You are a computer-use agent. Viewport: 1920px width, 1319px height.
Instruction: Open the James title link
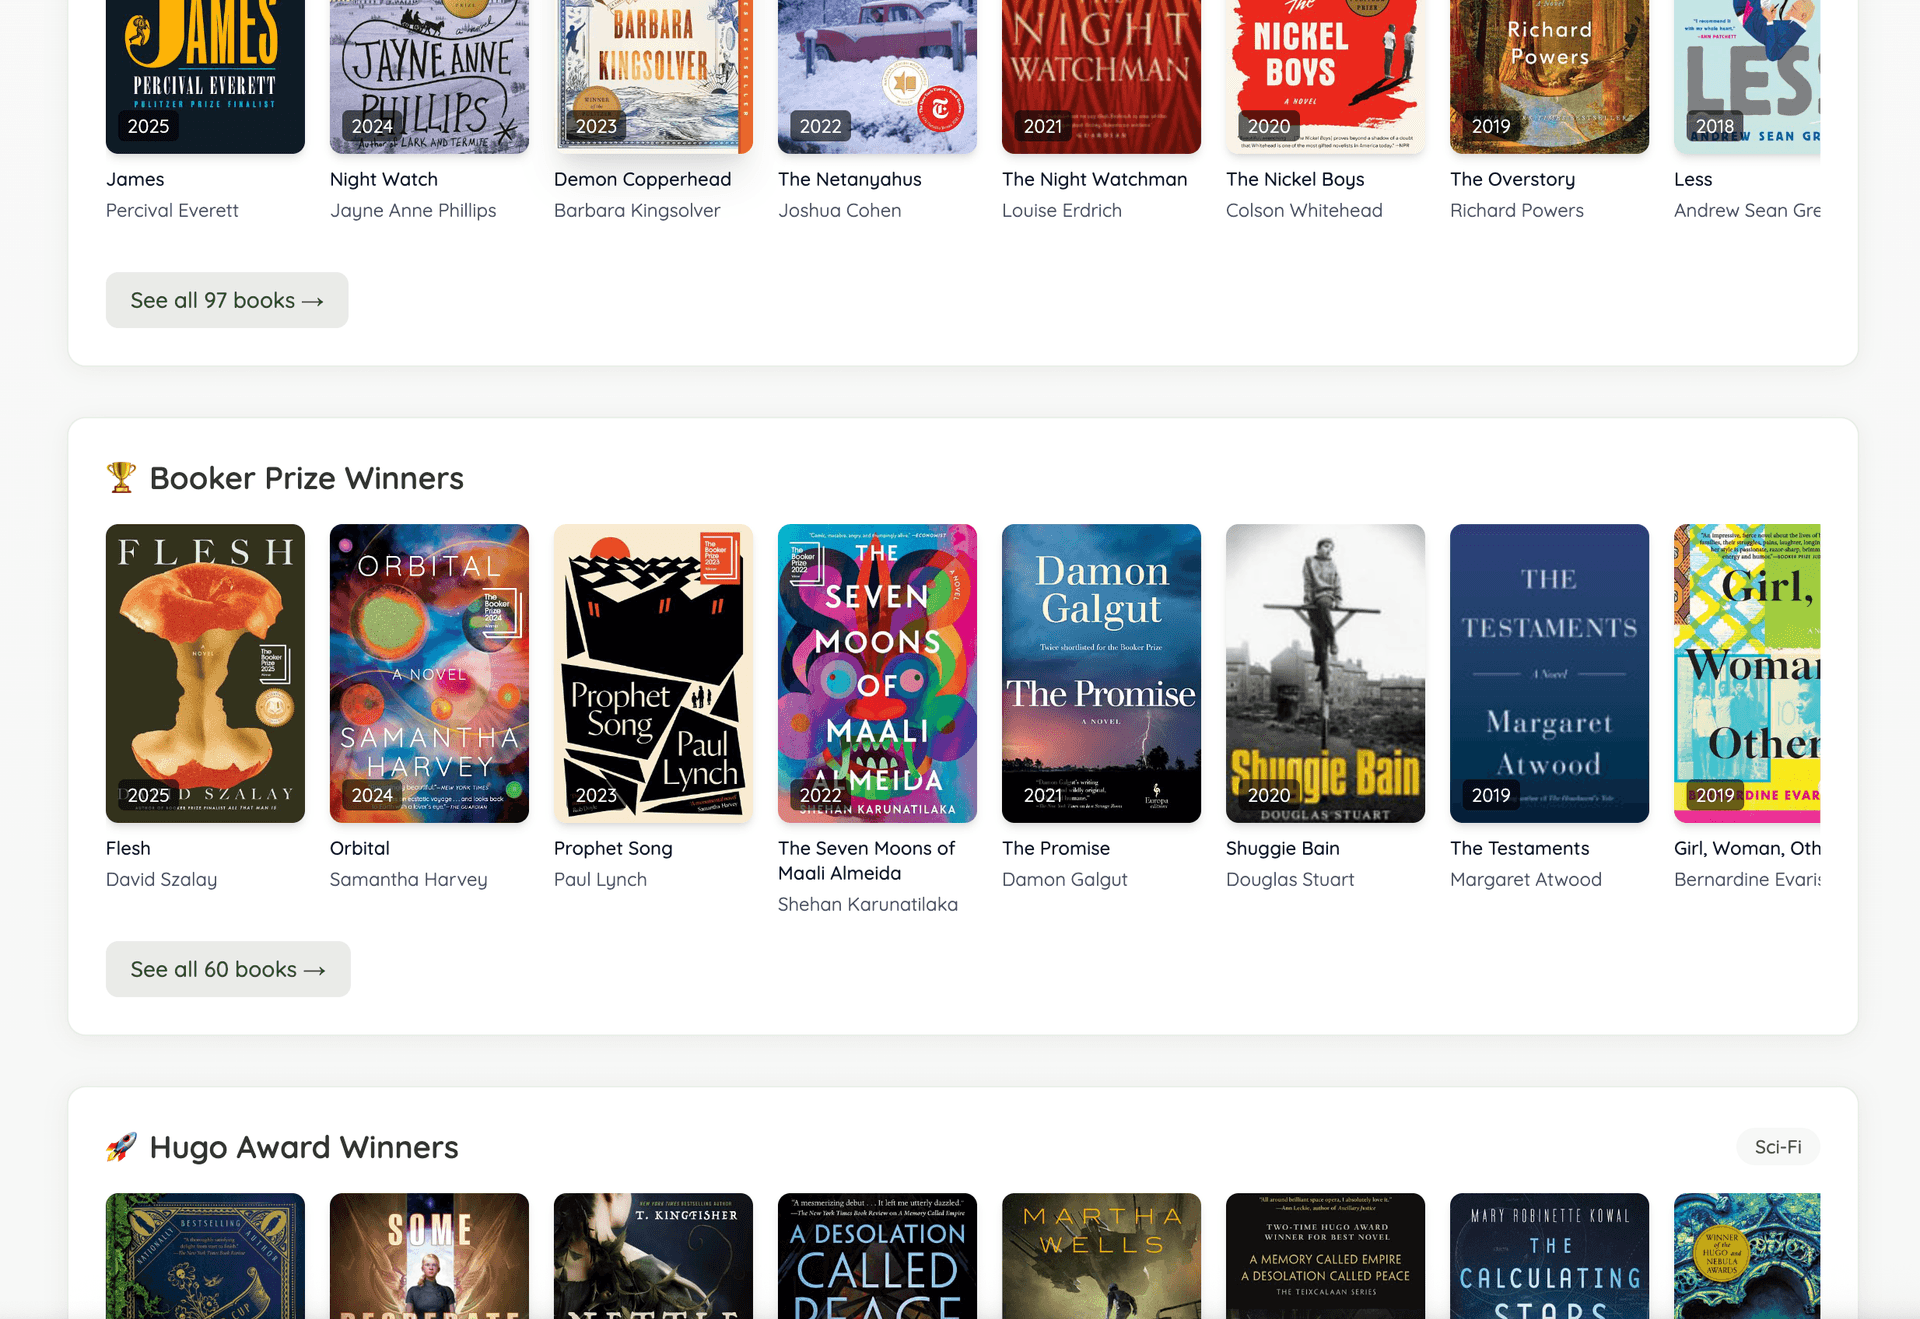135,179
